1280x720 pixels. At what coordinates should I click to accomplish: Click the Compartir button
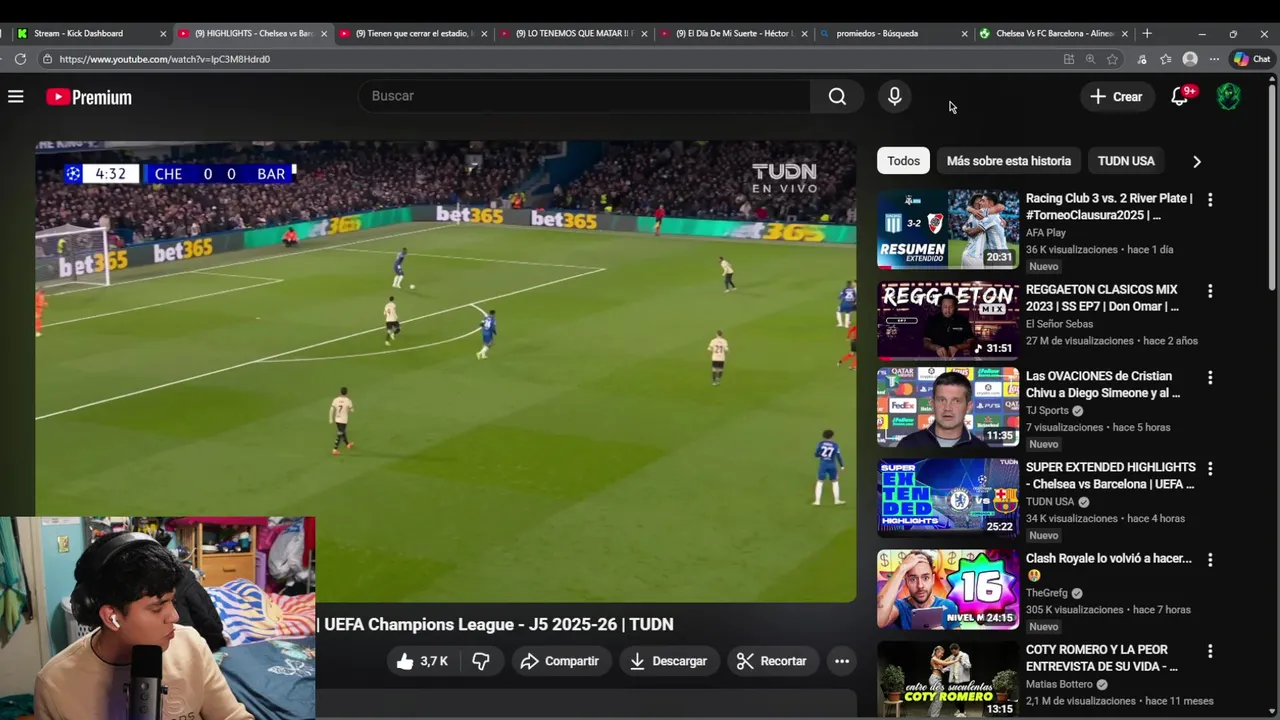tap(559, 661)
